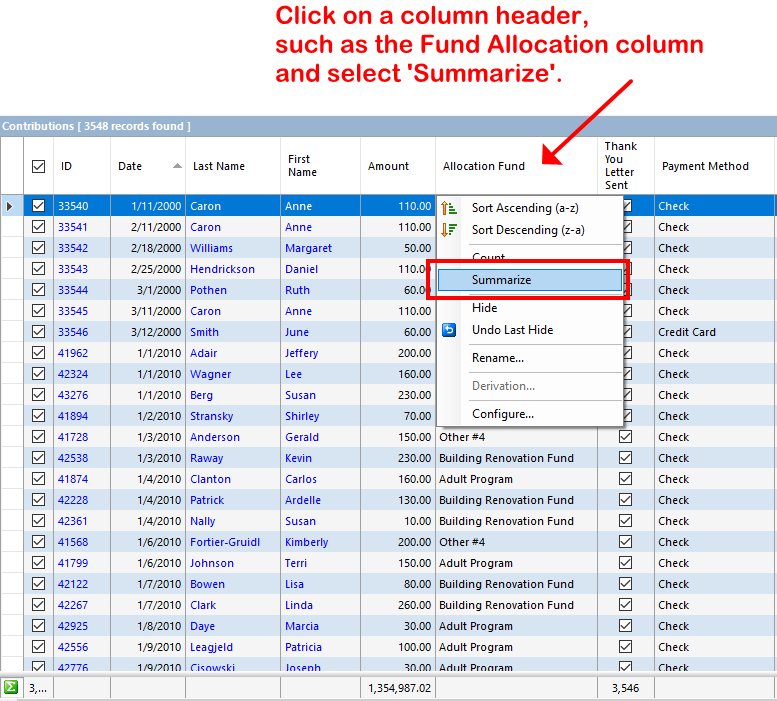
Task: Click the row pointer arrow beside record 33540
Action: (x=10, y=206)
